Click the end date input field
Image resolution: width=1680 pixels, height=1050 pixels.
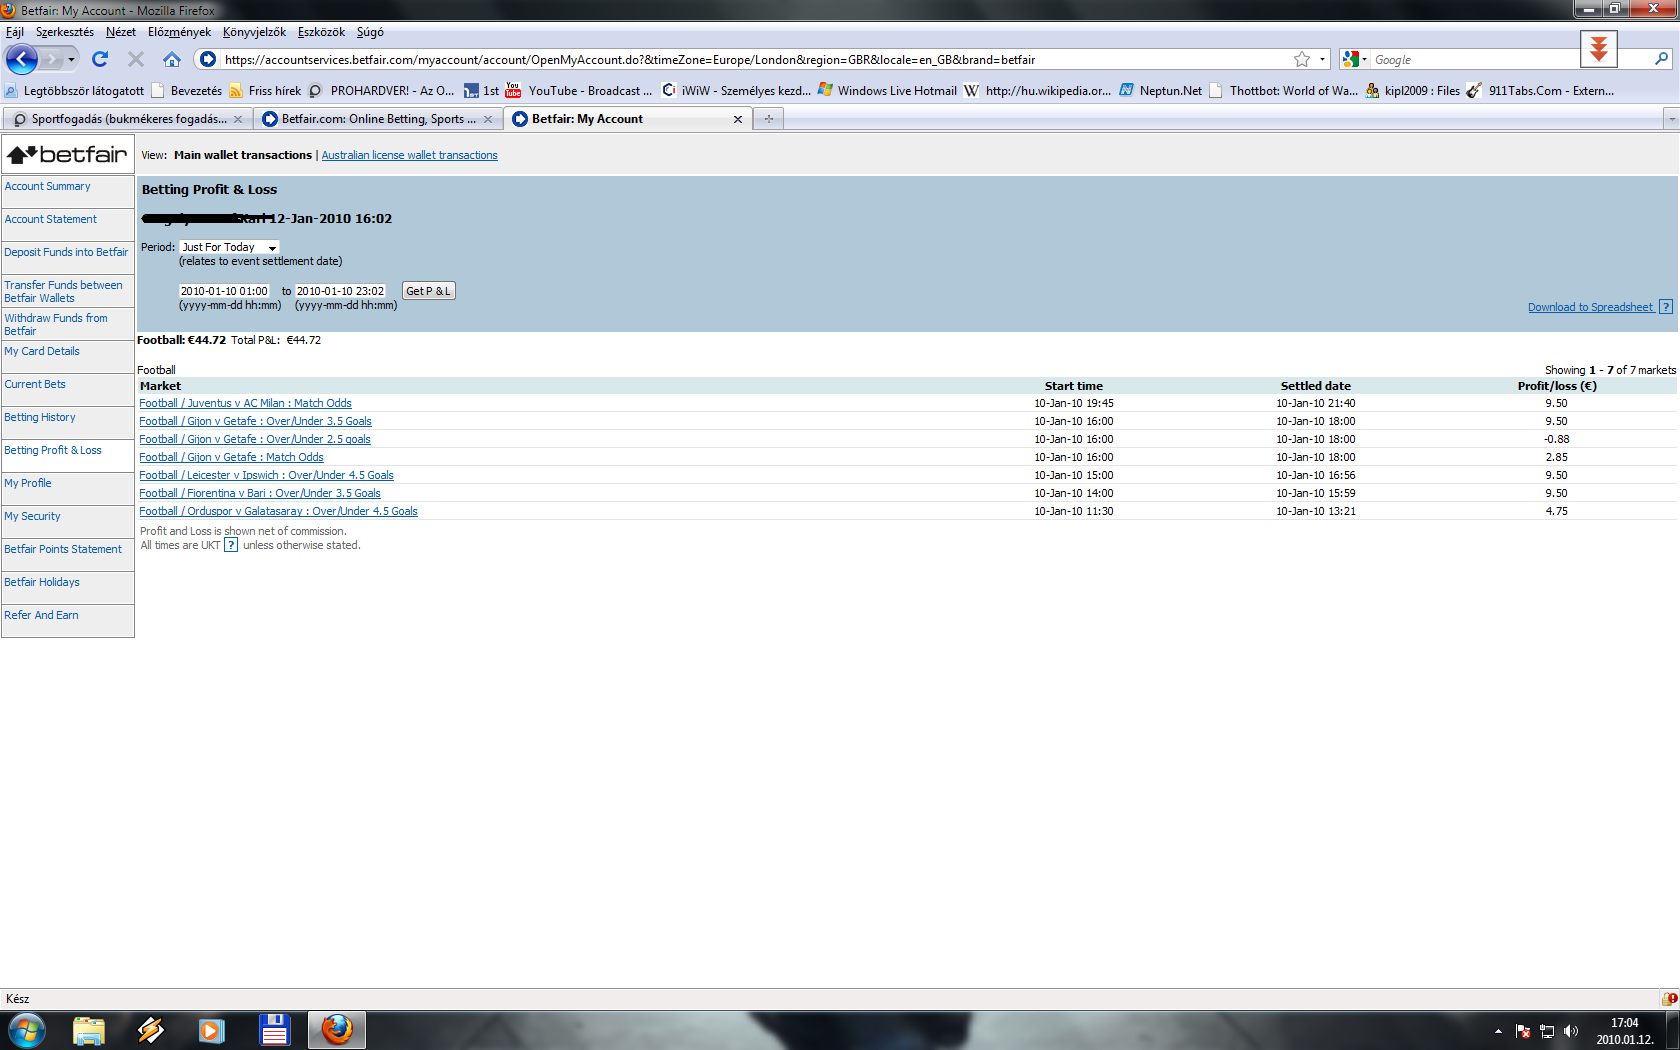click(341, 291)
